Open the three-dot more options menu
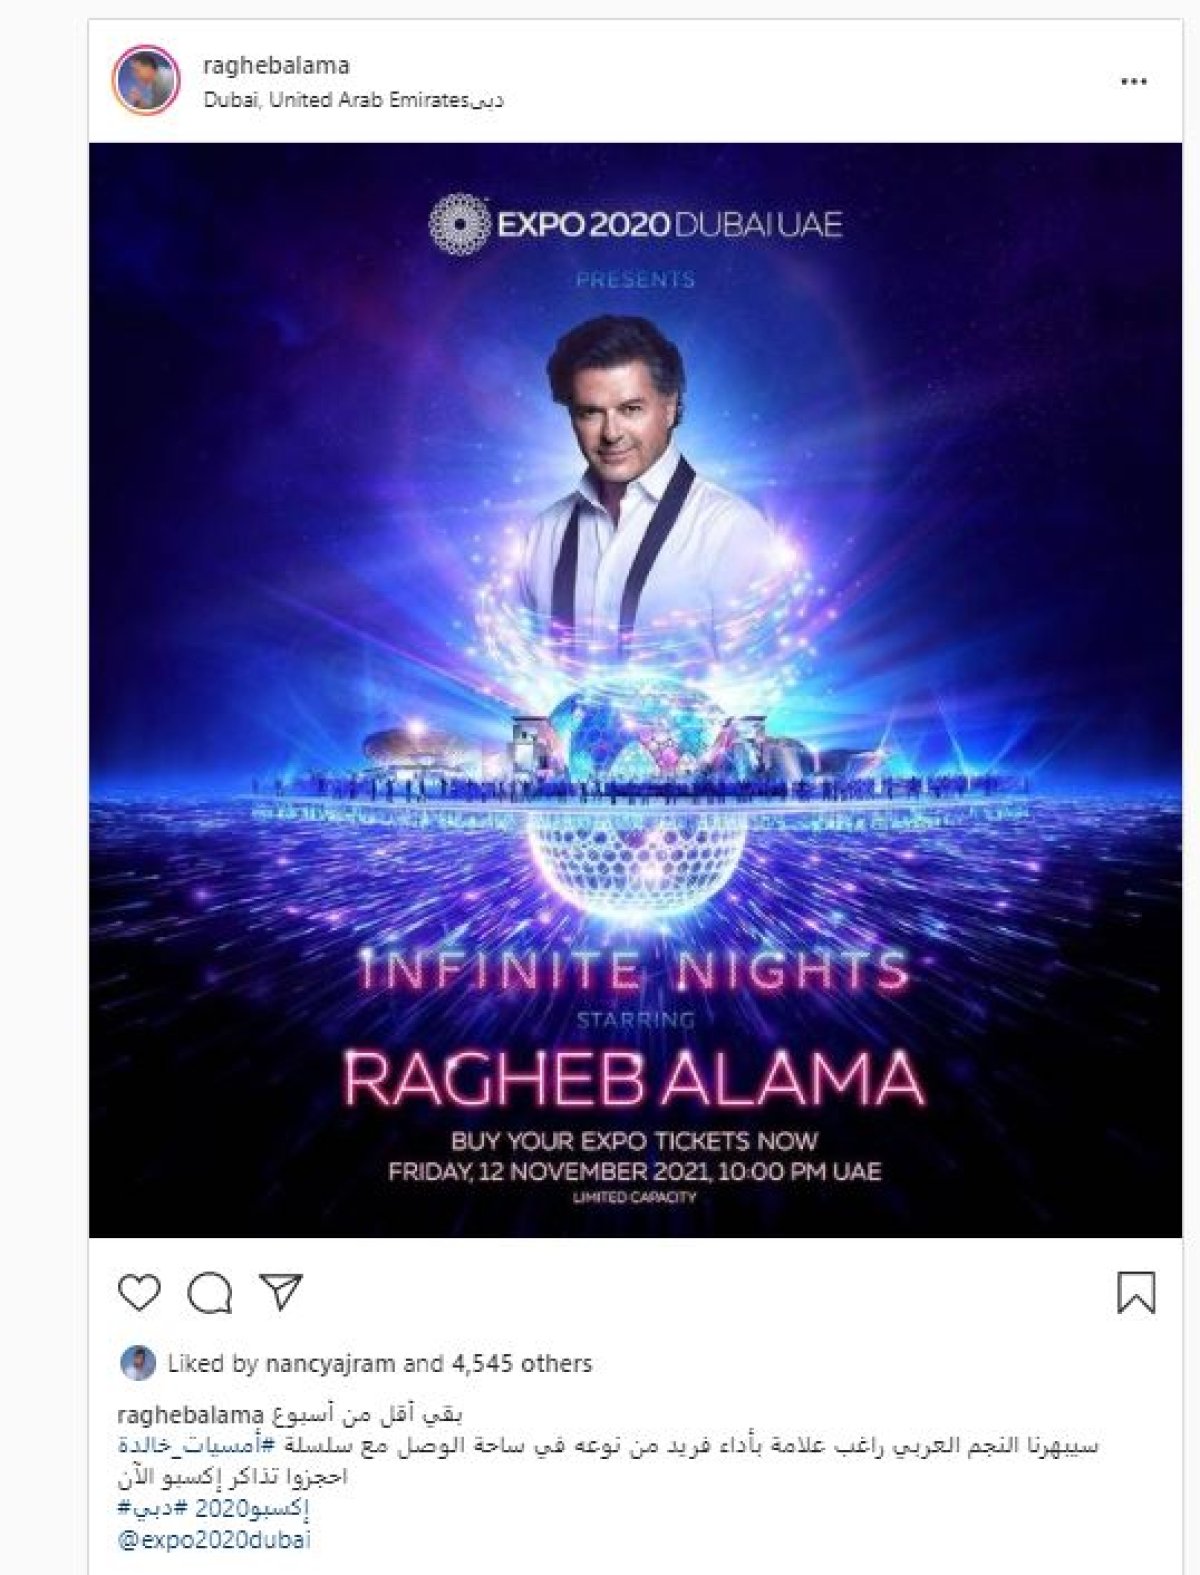 tap(1133, 82)
